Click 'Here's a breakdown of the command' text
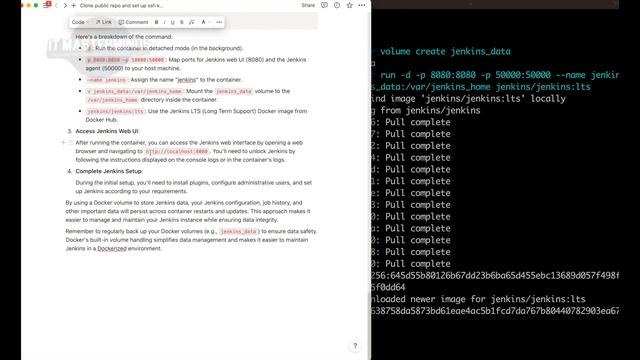640x360 pixels. 124,37
